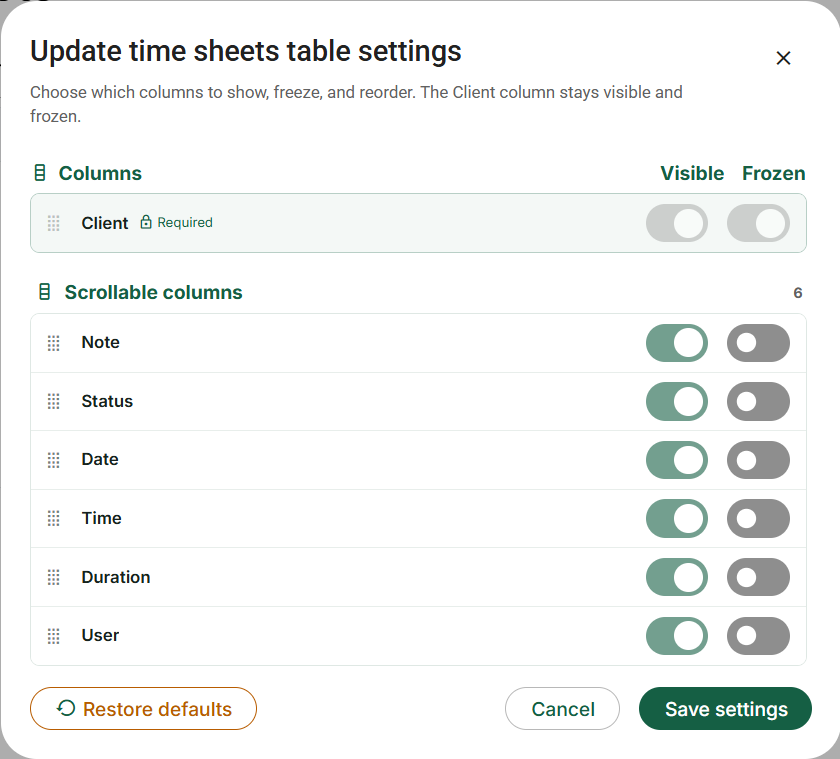Viewport: 840px width, 759px height.
Task: Select the Client label
Action: tap(104, 223)
